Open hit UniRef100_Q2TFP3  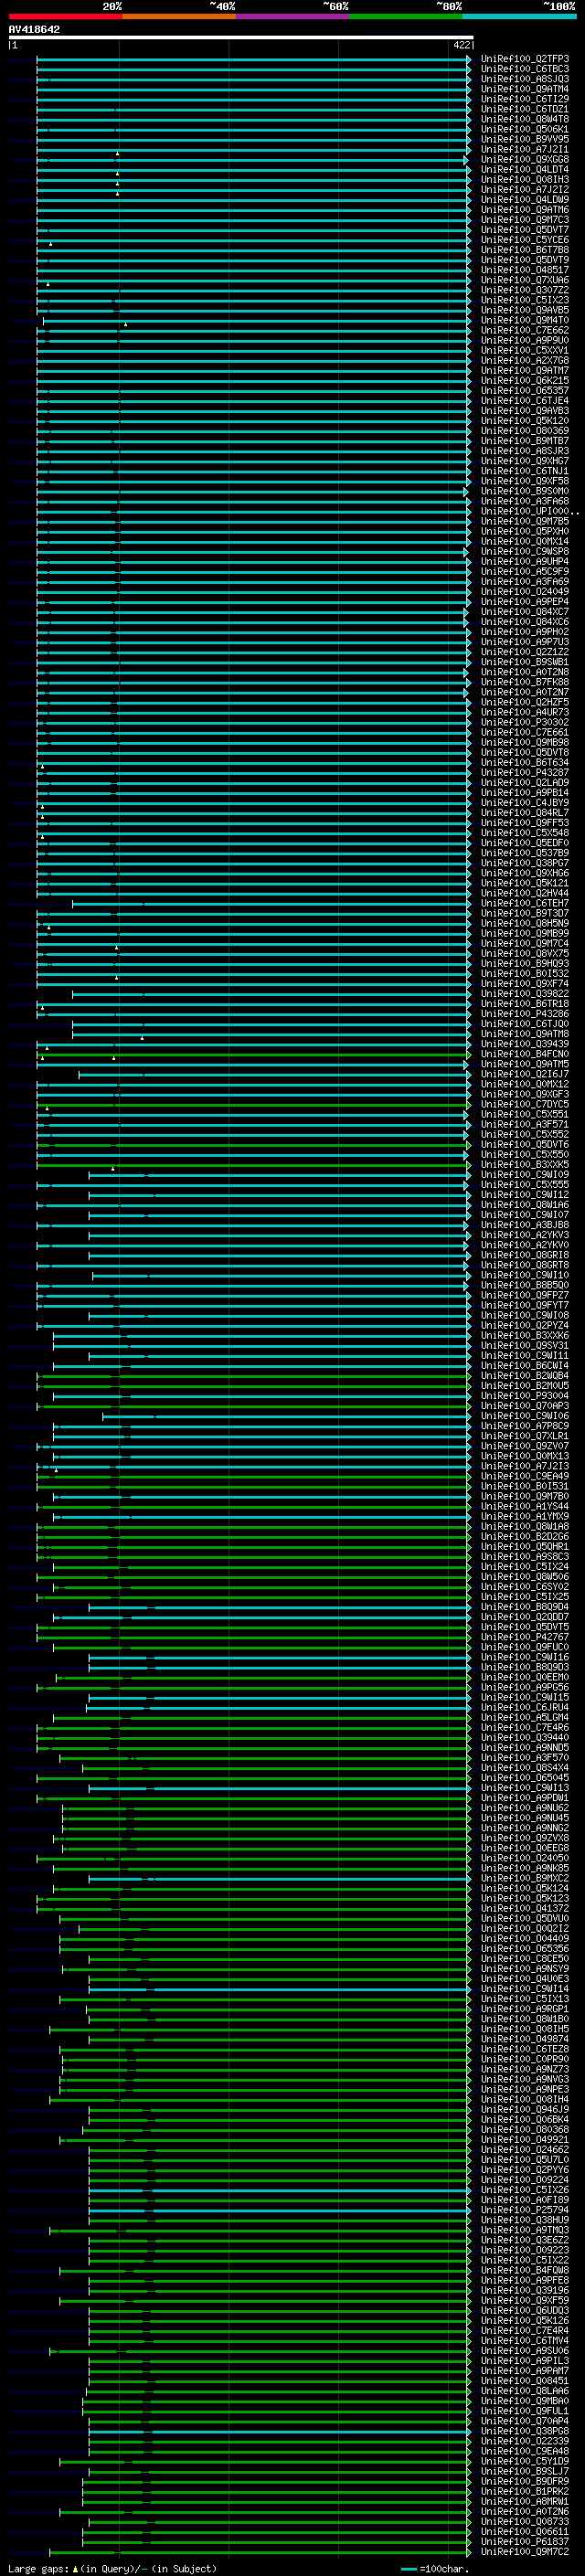tap(525, 59)
